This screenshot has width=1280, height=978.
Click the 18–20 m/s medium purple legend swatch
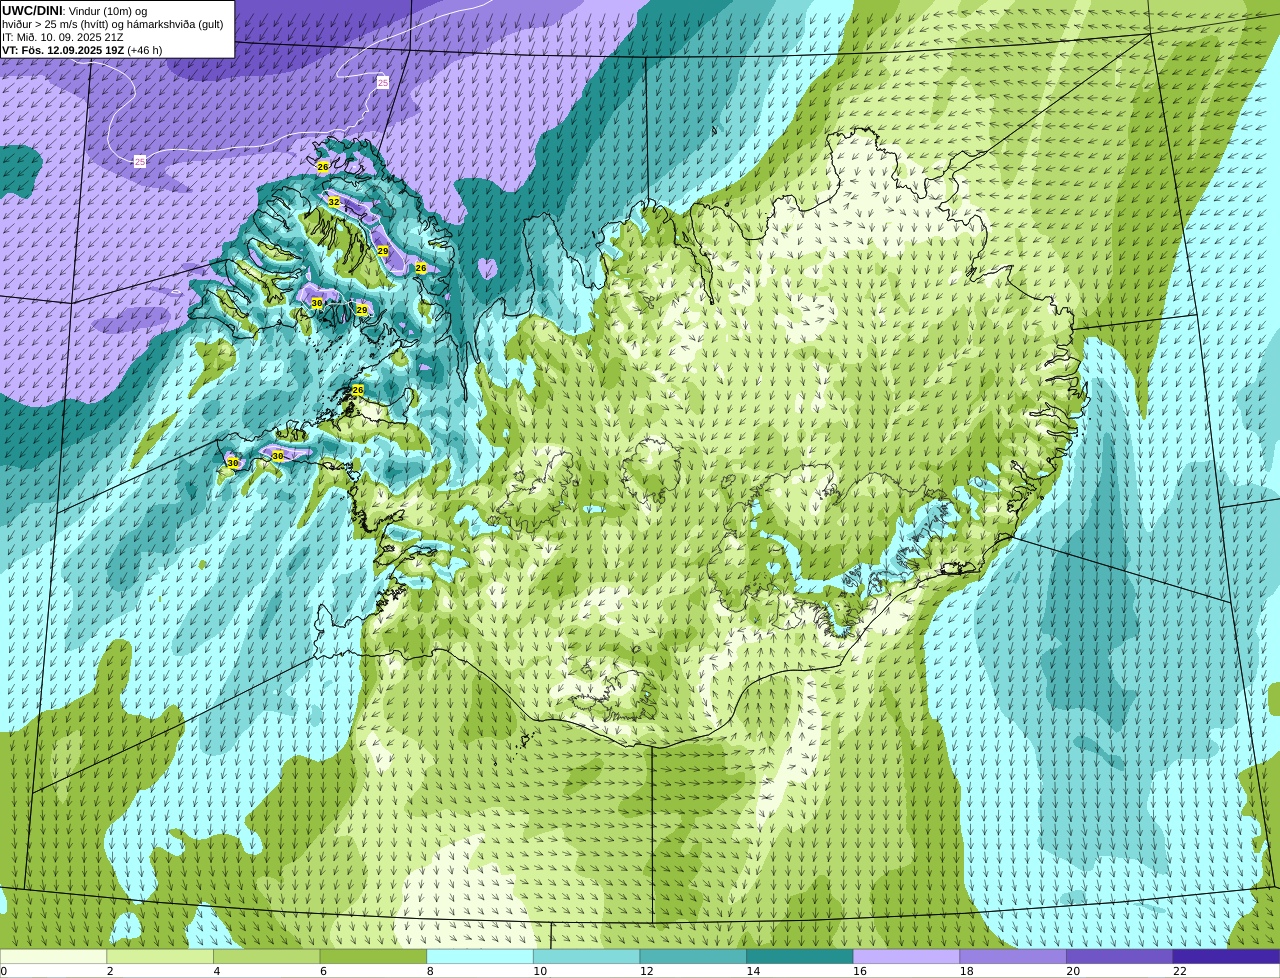[x=1013, y=956]
